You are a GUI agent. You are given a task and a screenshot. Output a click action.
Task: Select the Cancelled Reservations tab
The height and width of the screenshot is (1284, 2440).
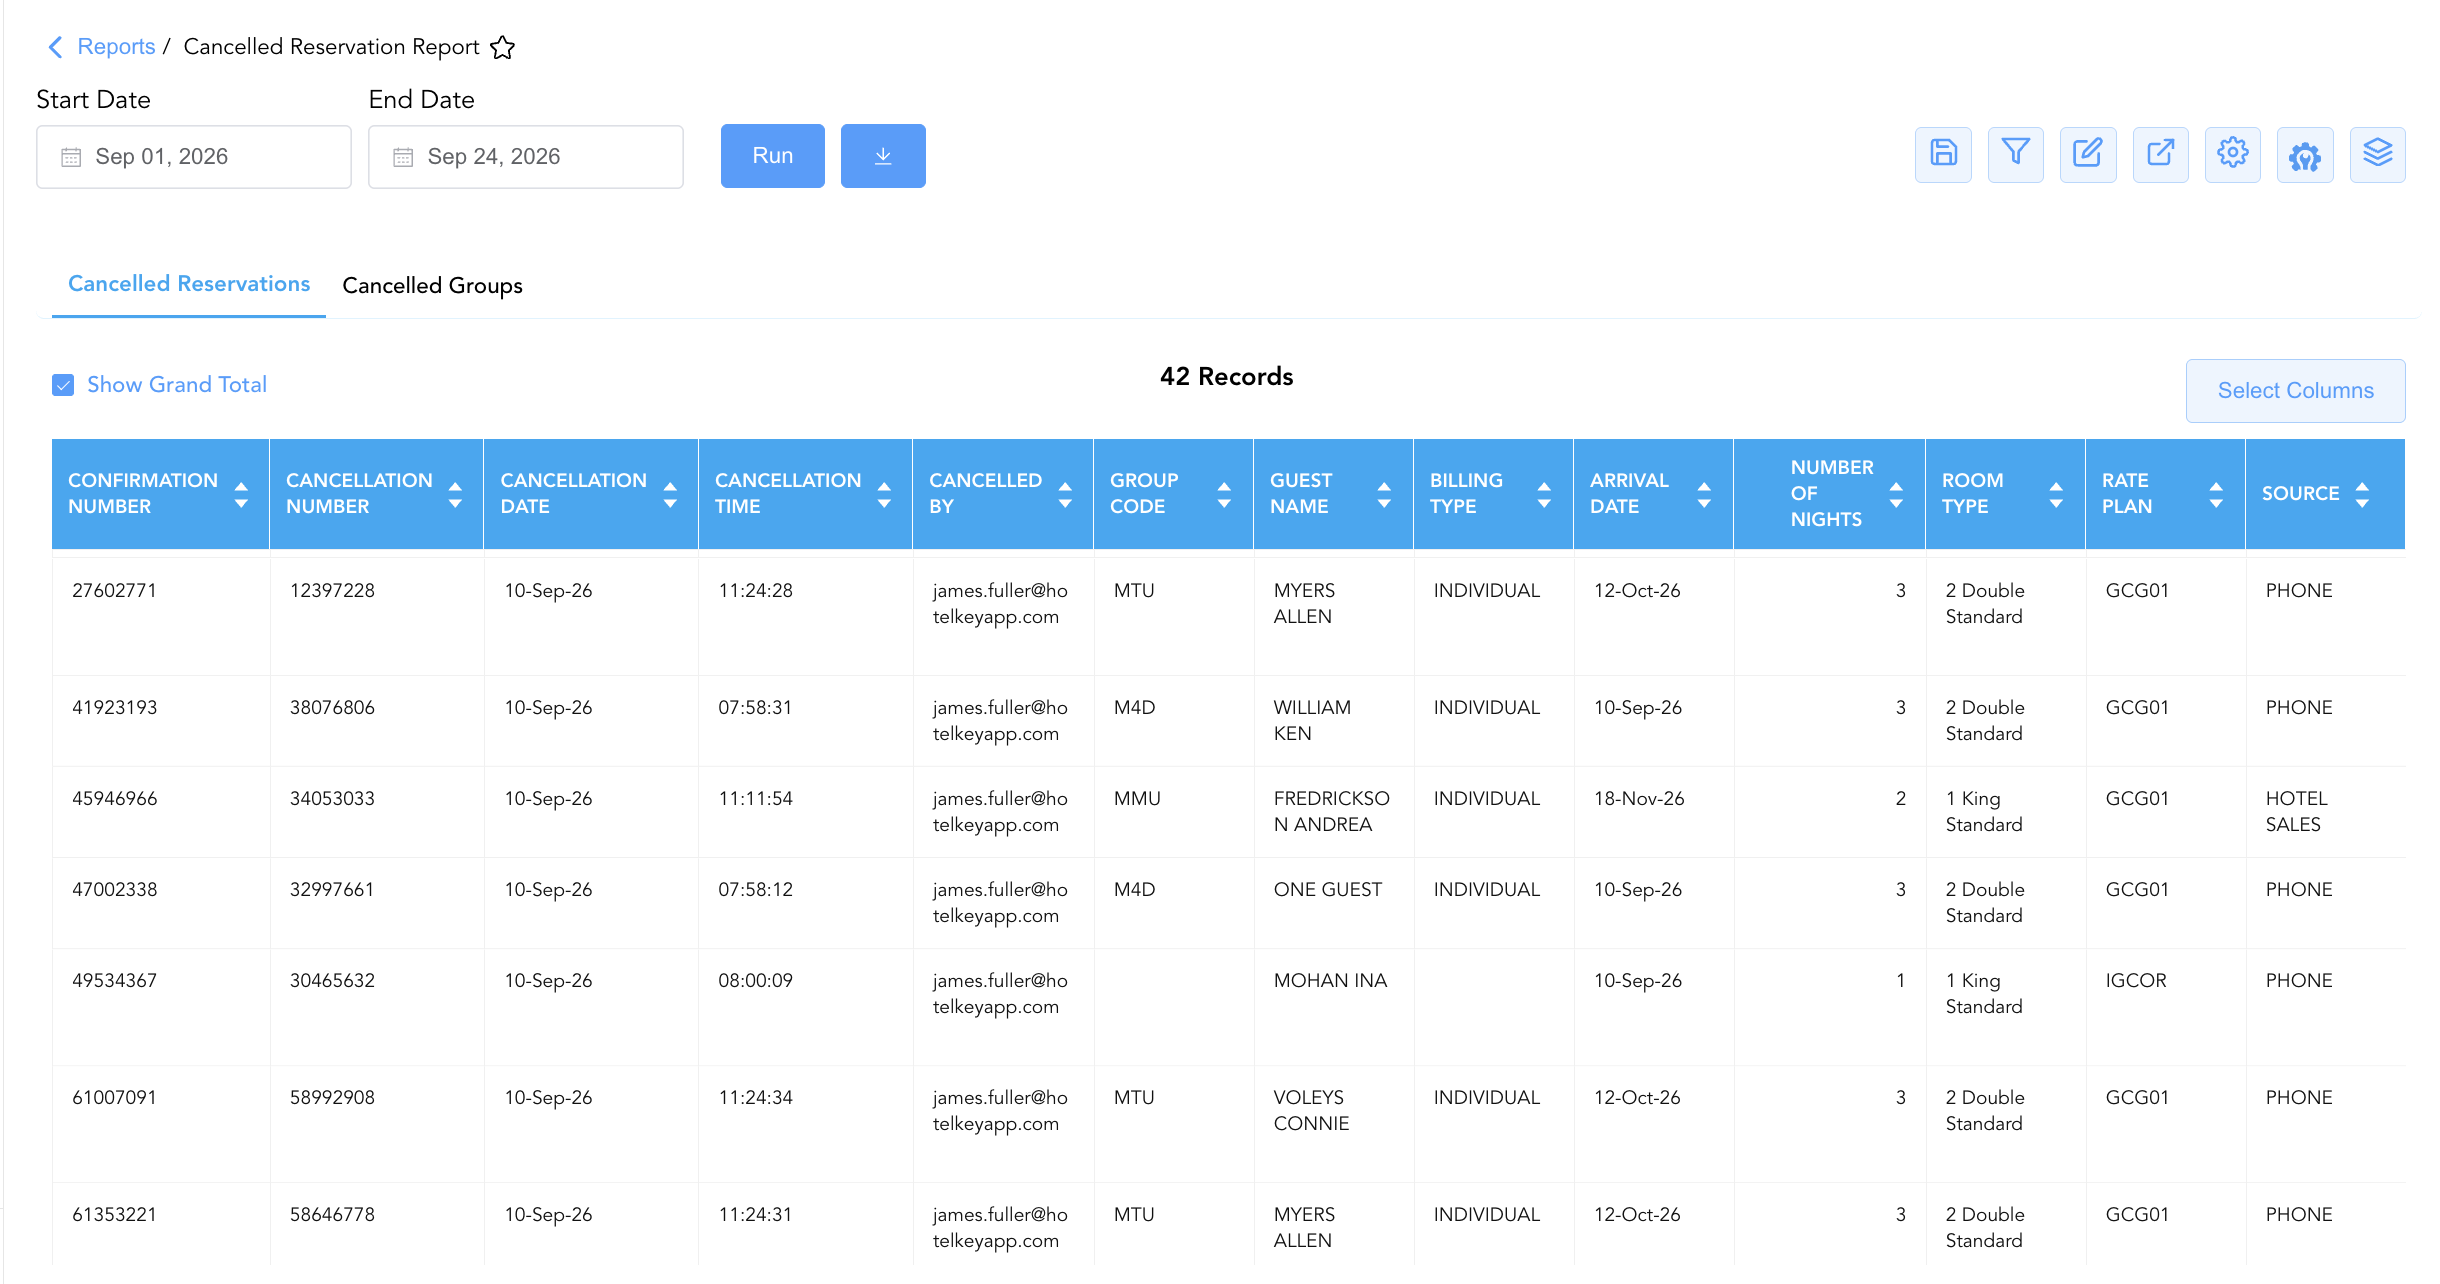pos(189,284)
